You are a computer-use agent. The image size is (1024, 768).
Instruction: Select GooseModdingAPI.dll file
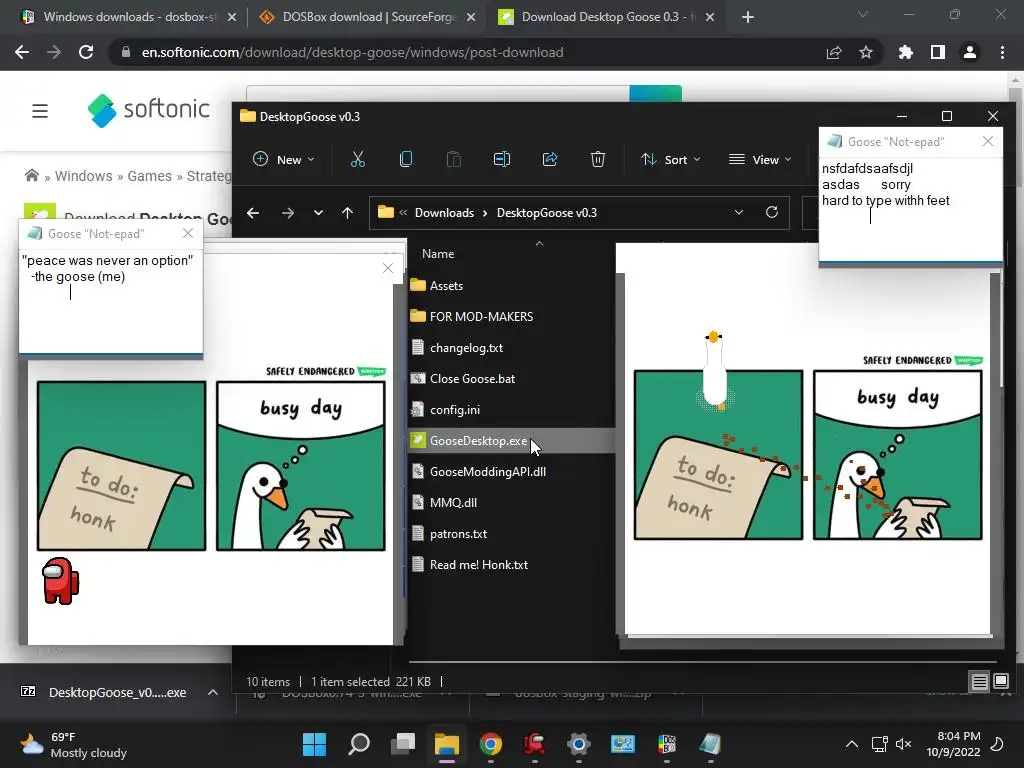pos(488,472)
